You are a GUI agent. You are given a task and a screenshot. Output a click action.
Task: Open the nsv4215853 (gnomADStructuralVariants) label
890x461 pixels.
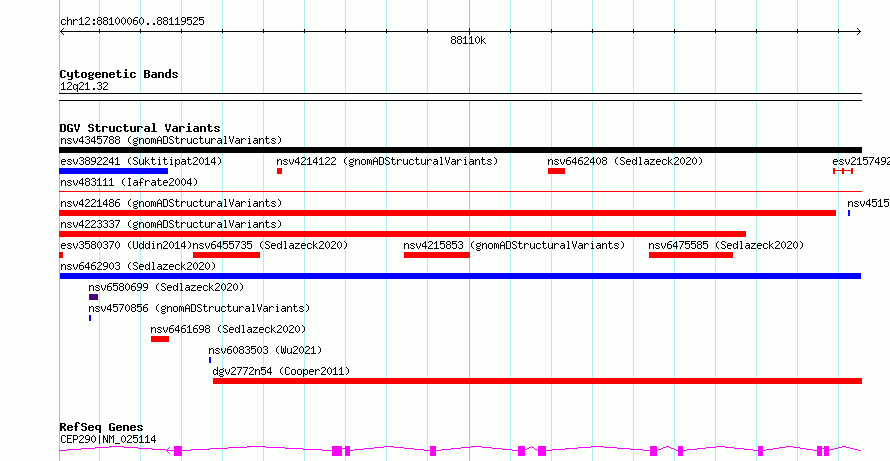(514, 245)
